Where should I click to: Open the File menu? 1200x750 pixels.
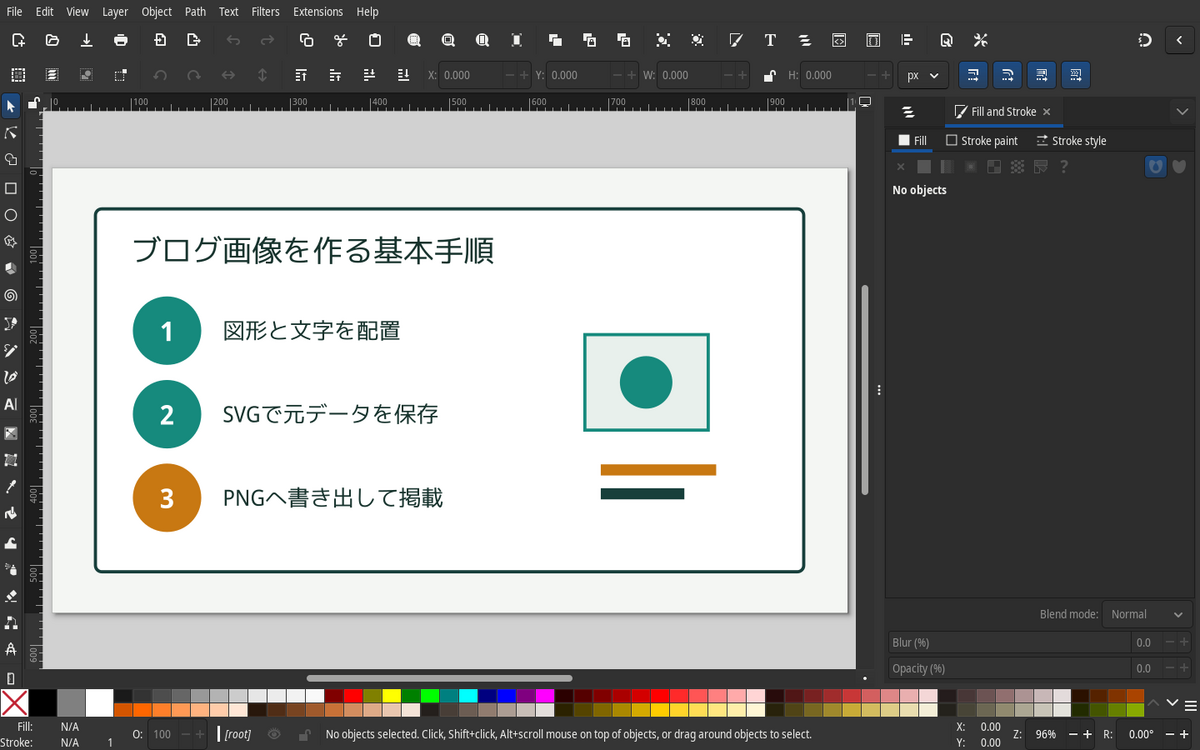point(14,12)
